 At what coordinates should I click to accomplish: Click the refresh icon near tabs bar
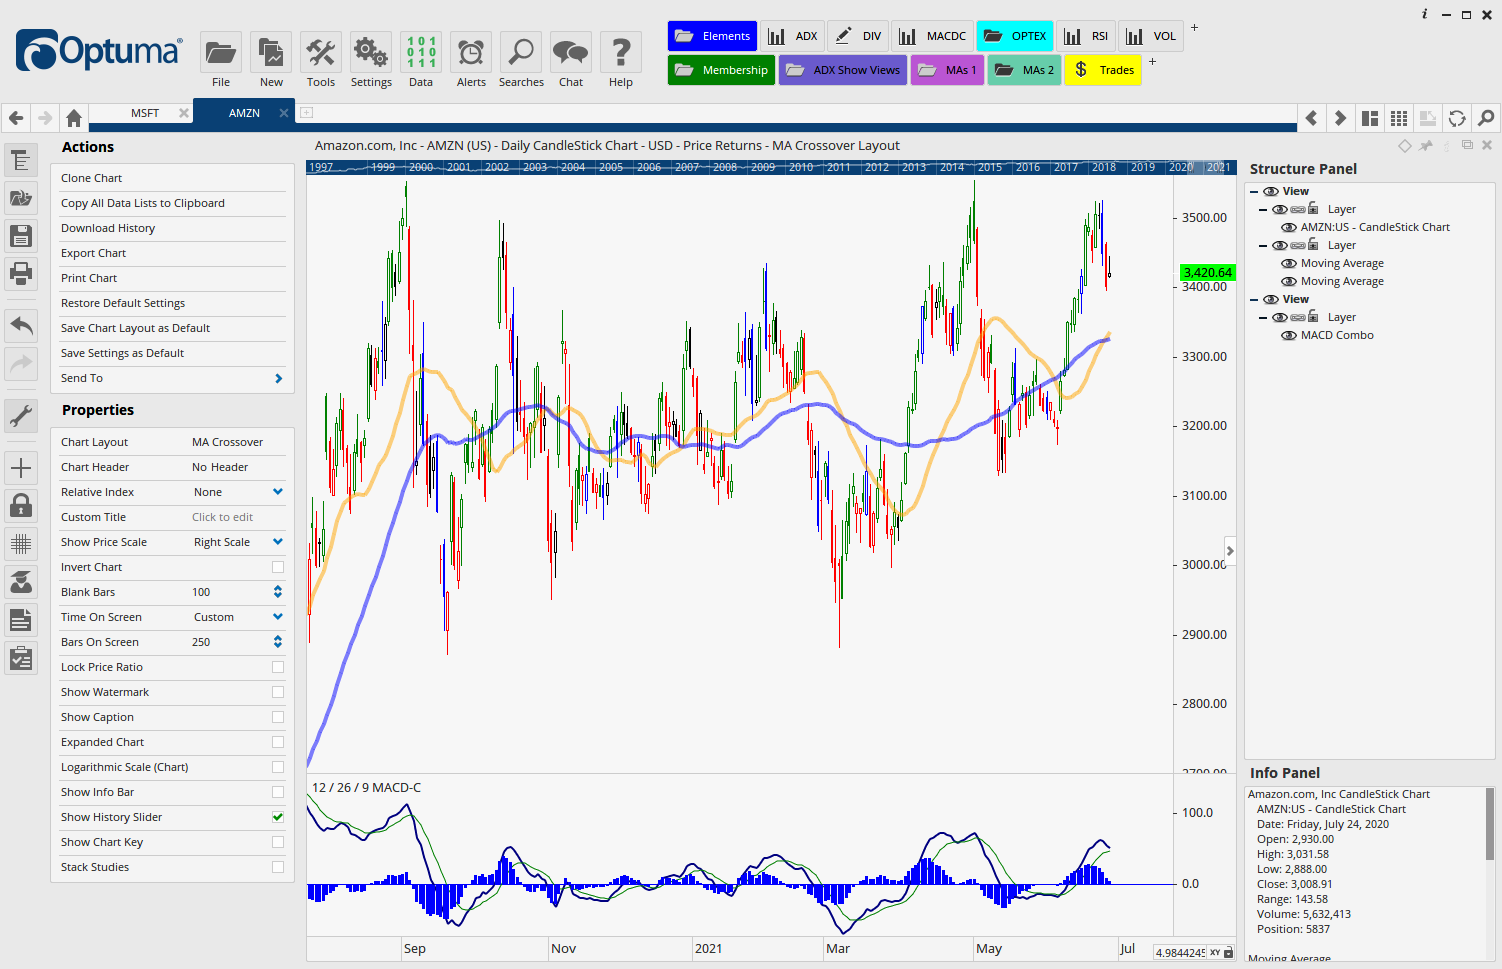1457,118
